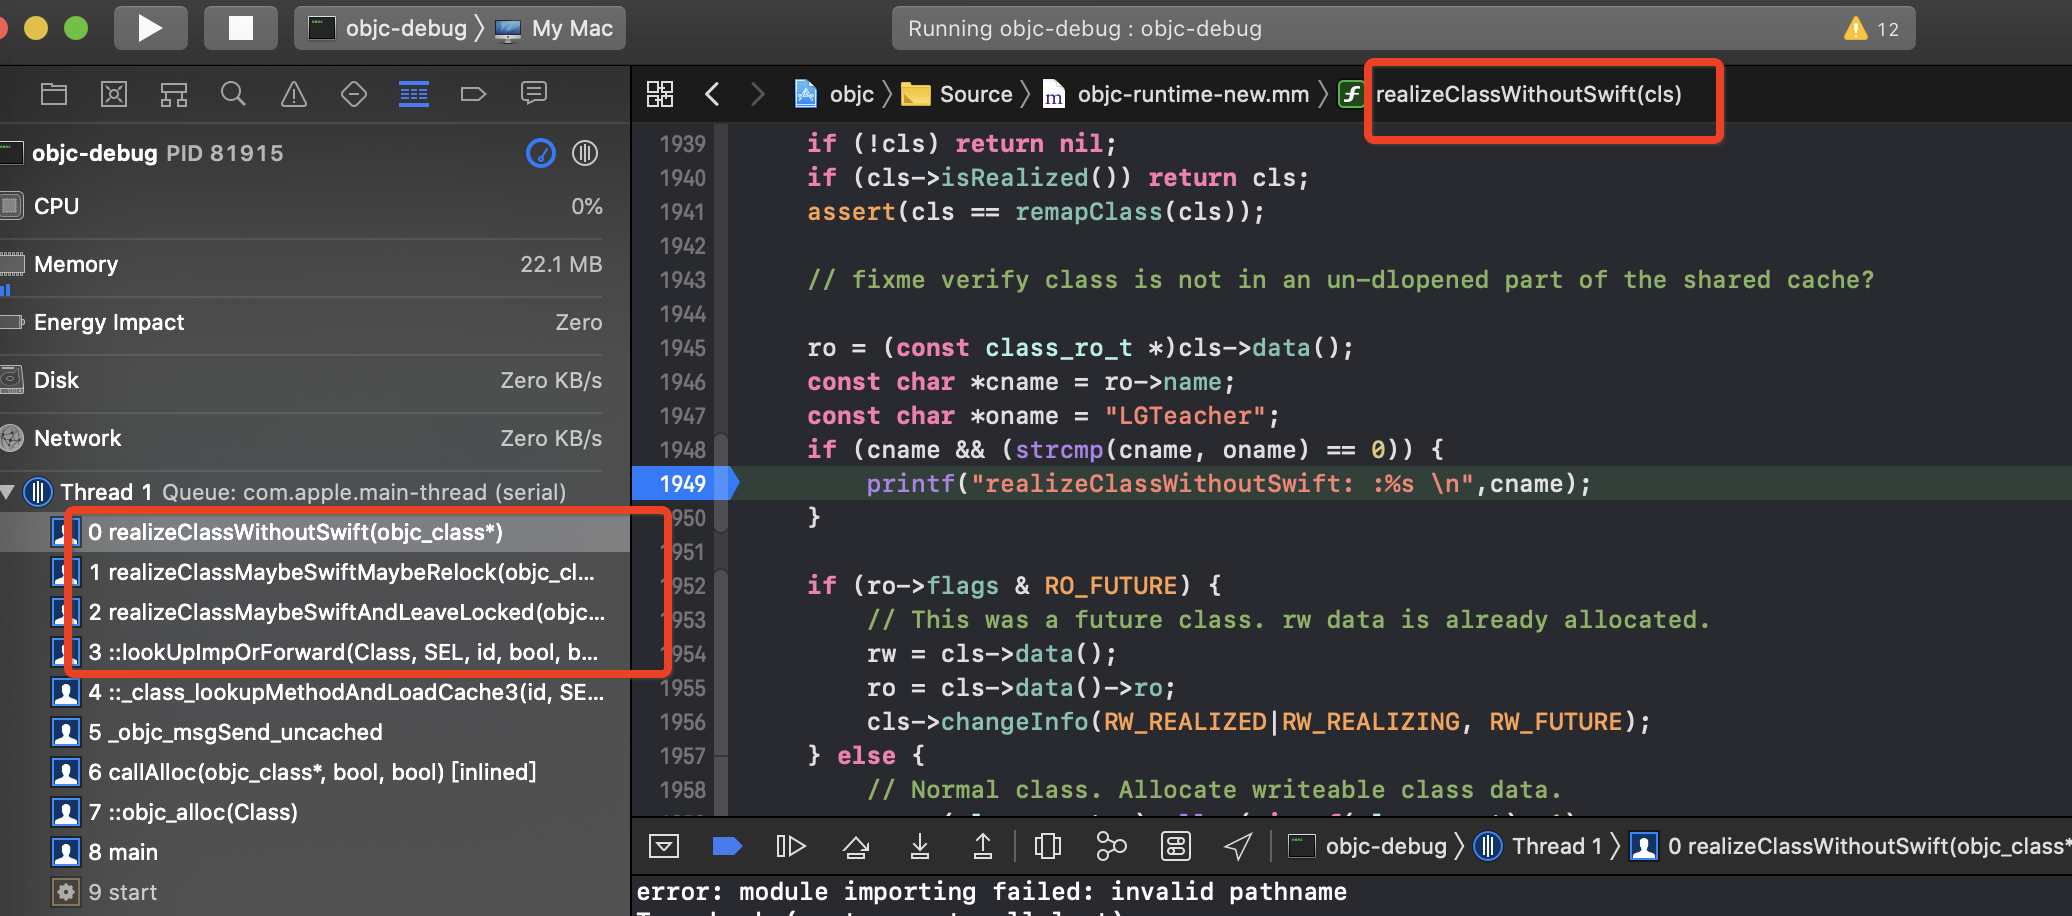Select frame 4 _class_lookupMethodAndLoadCache3
This screenshot has width=2072, height=916.
(x=315, y=692)
